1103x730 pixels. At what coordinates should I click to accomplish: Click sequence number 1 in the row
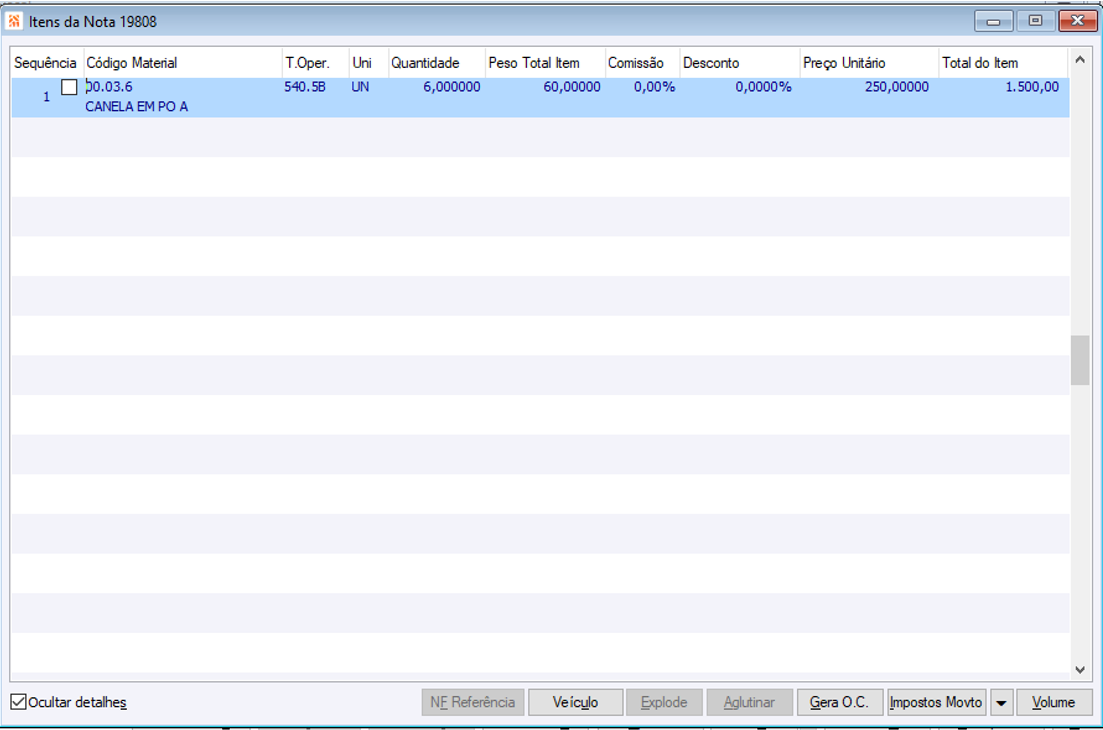point(46,97)
